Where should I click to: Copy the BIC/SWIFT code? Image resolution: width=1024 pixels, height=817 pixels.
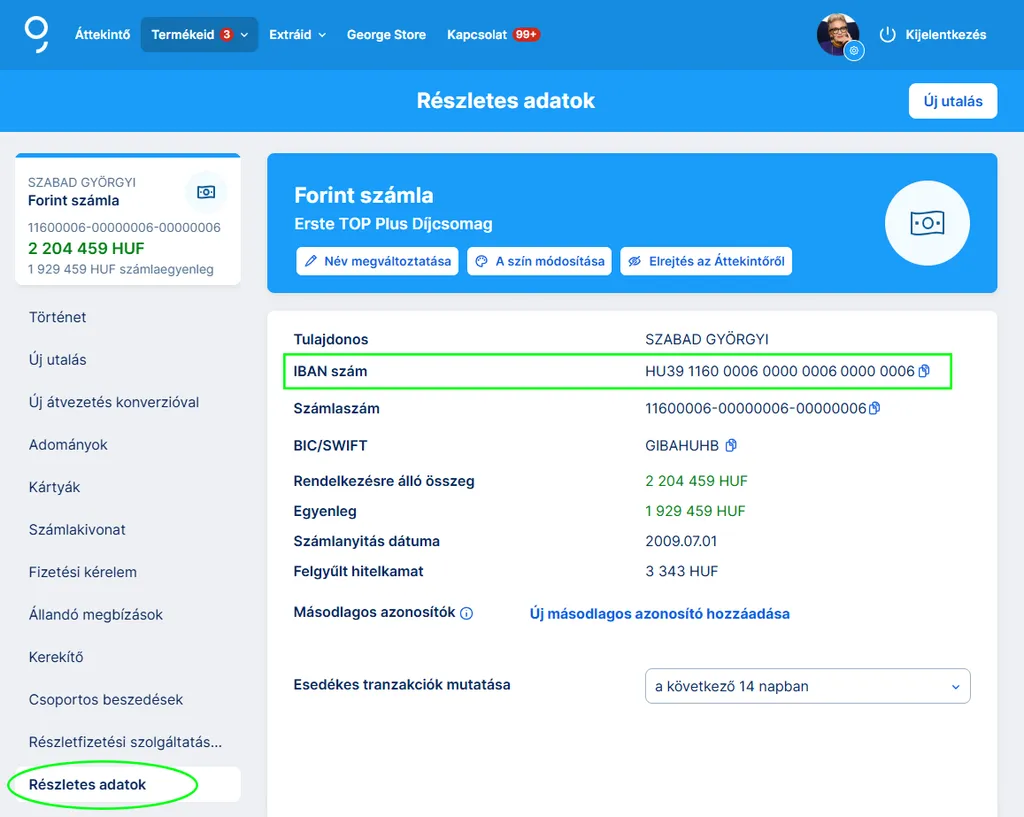(731, 445)
